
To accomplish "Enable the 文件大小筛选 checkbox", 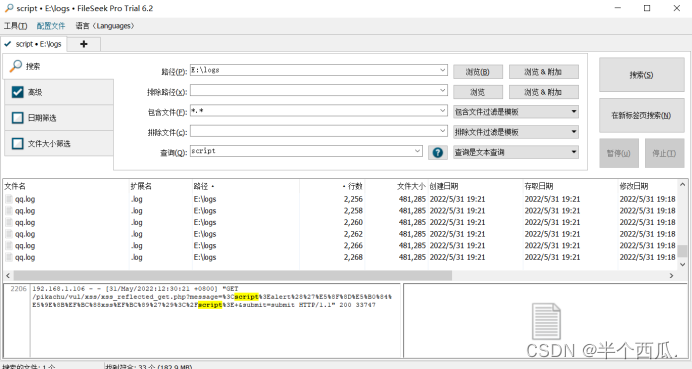I will point(18,143).
